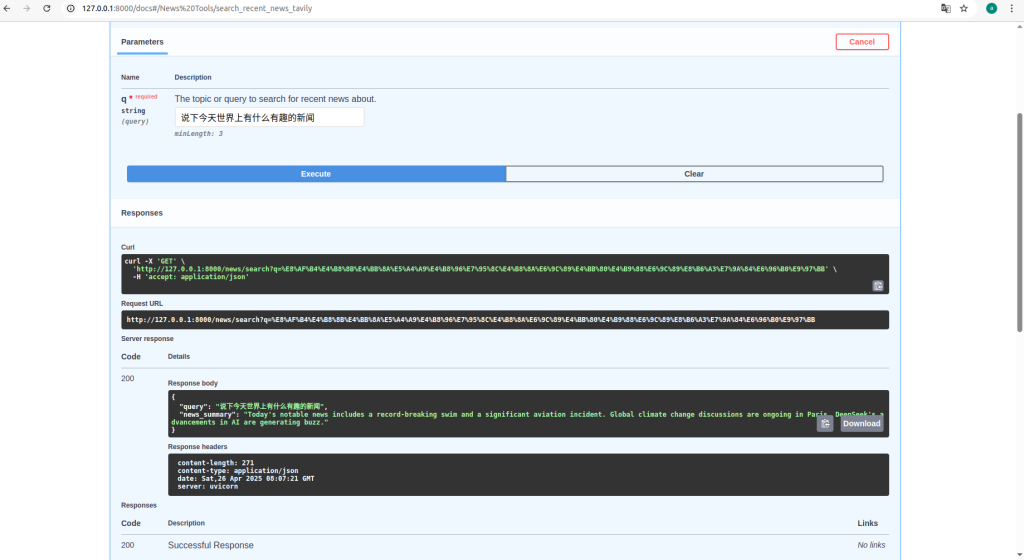This screenshot has width=1024, height=560.
Task: Click the address bar URL
Action: click(197, 8)
